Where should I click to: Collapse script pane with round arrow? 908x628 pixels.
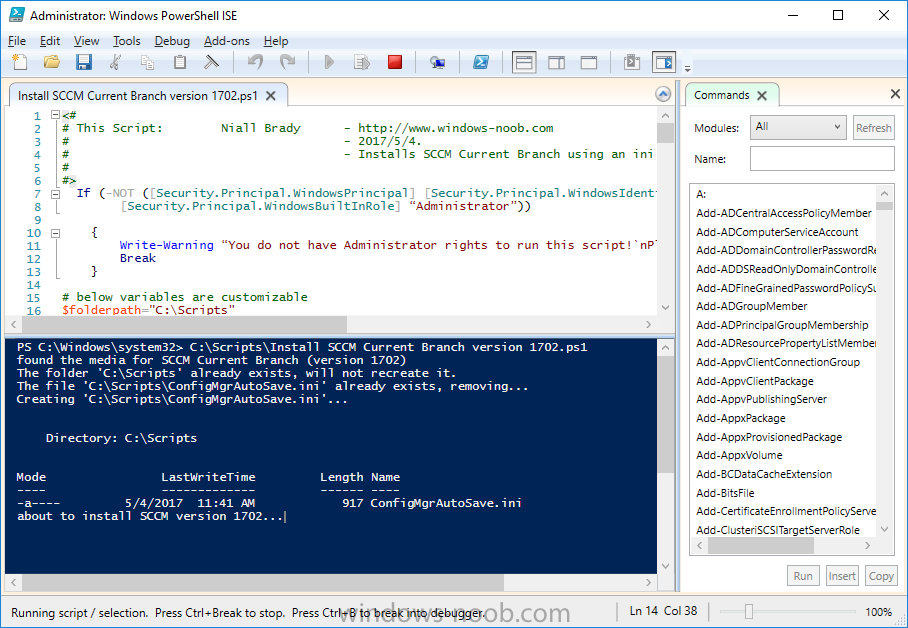(x=663, y=94)
